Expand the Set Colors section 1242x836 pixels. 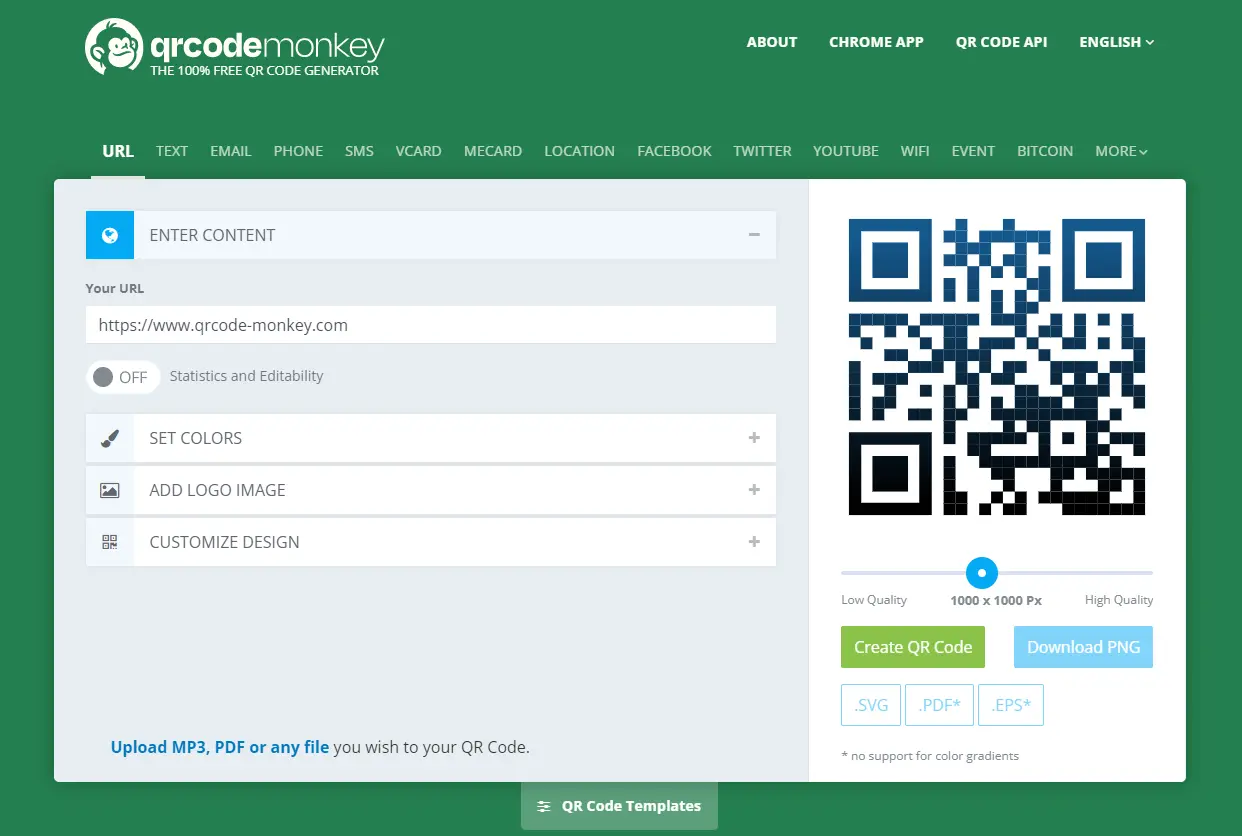754,438
